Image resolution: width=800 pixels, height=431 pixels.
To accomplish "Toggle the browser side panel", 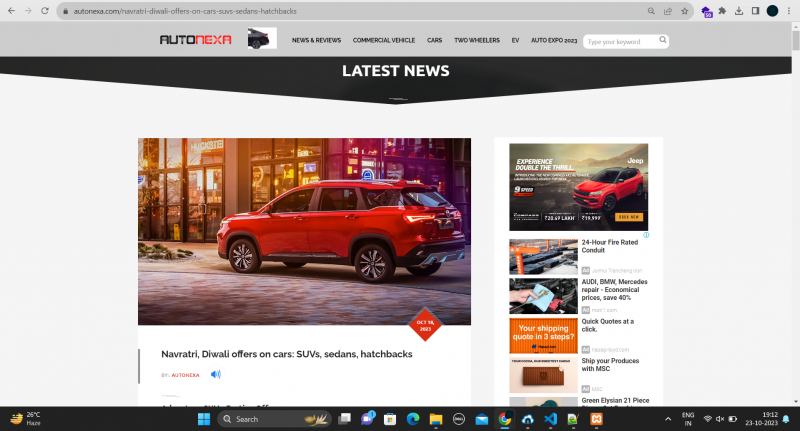I will (755, 11).
